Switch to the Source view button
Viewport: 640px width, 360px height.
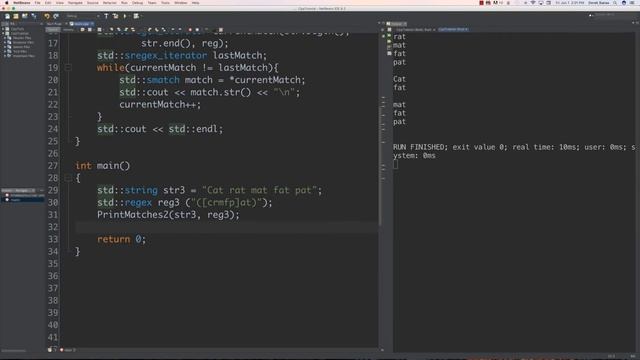pos(53,29)
